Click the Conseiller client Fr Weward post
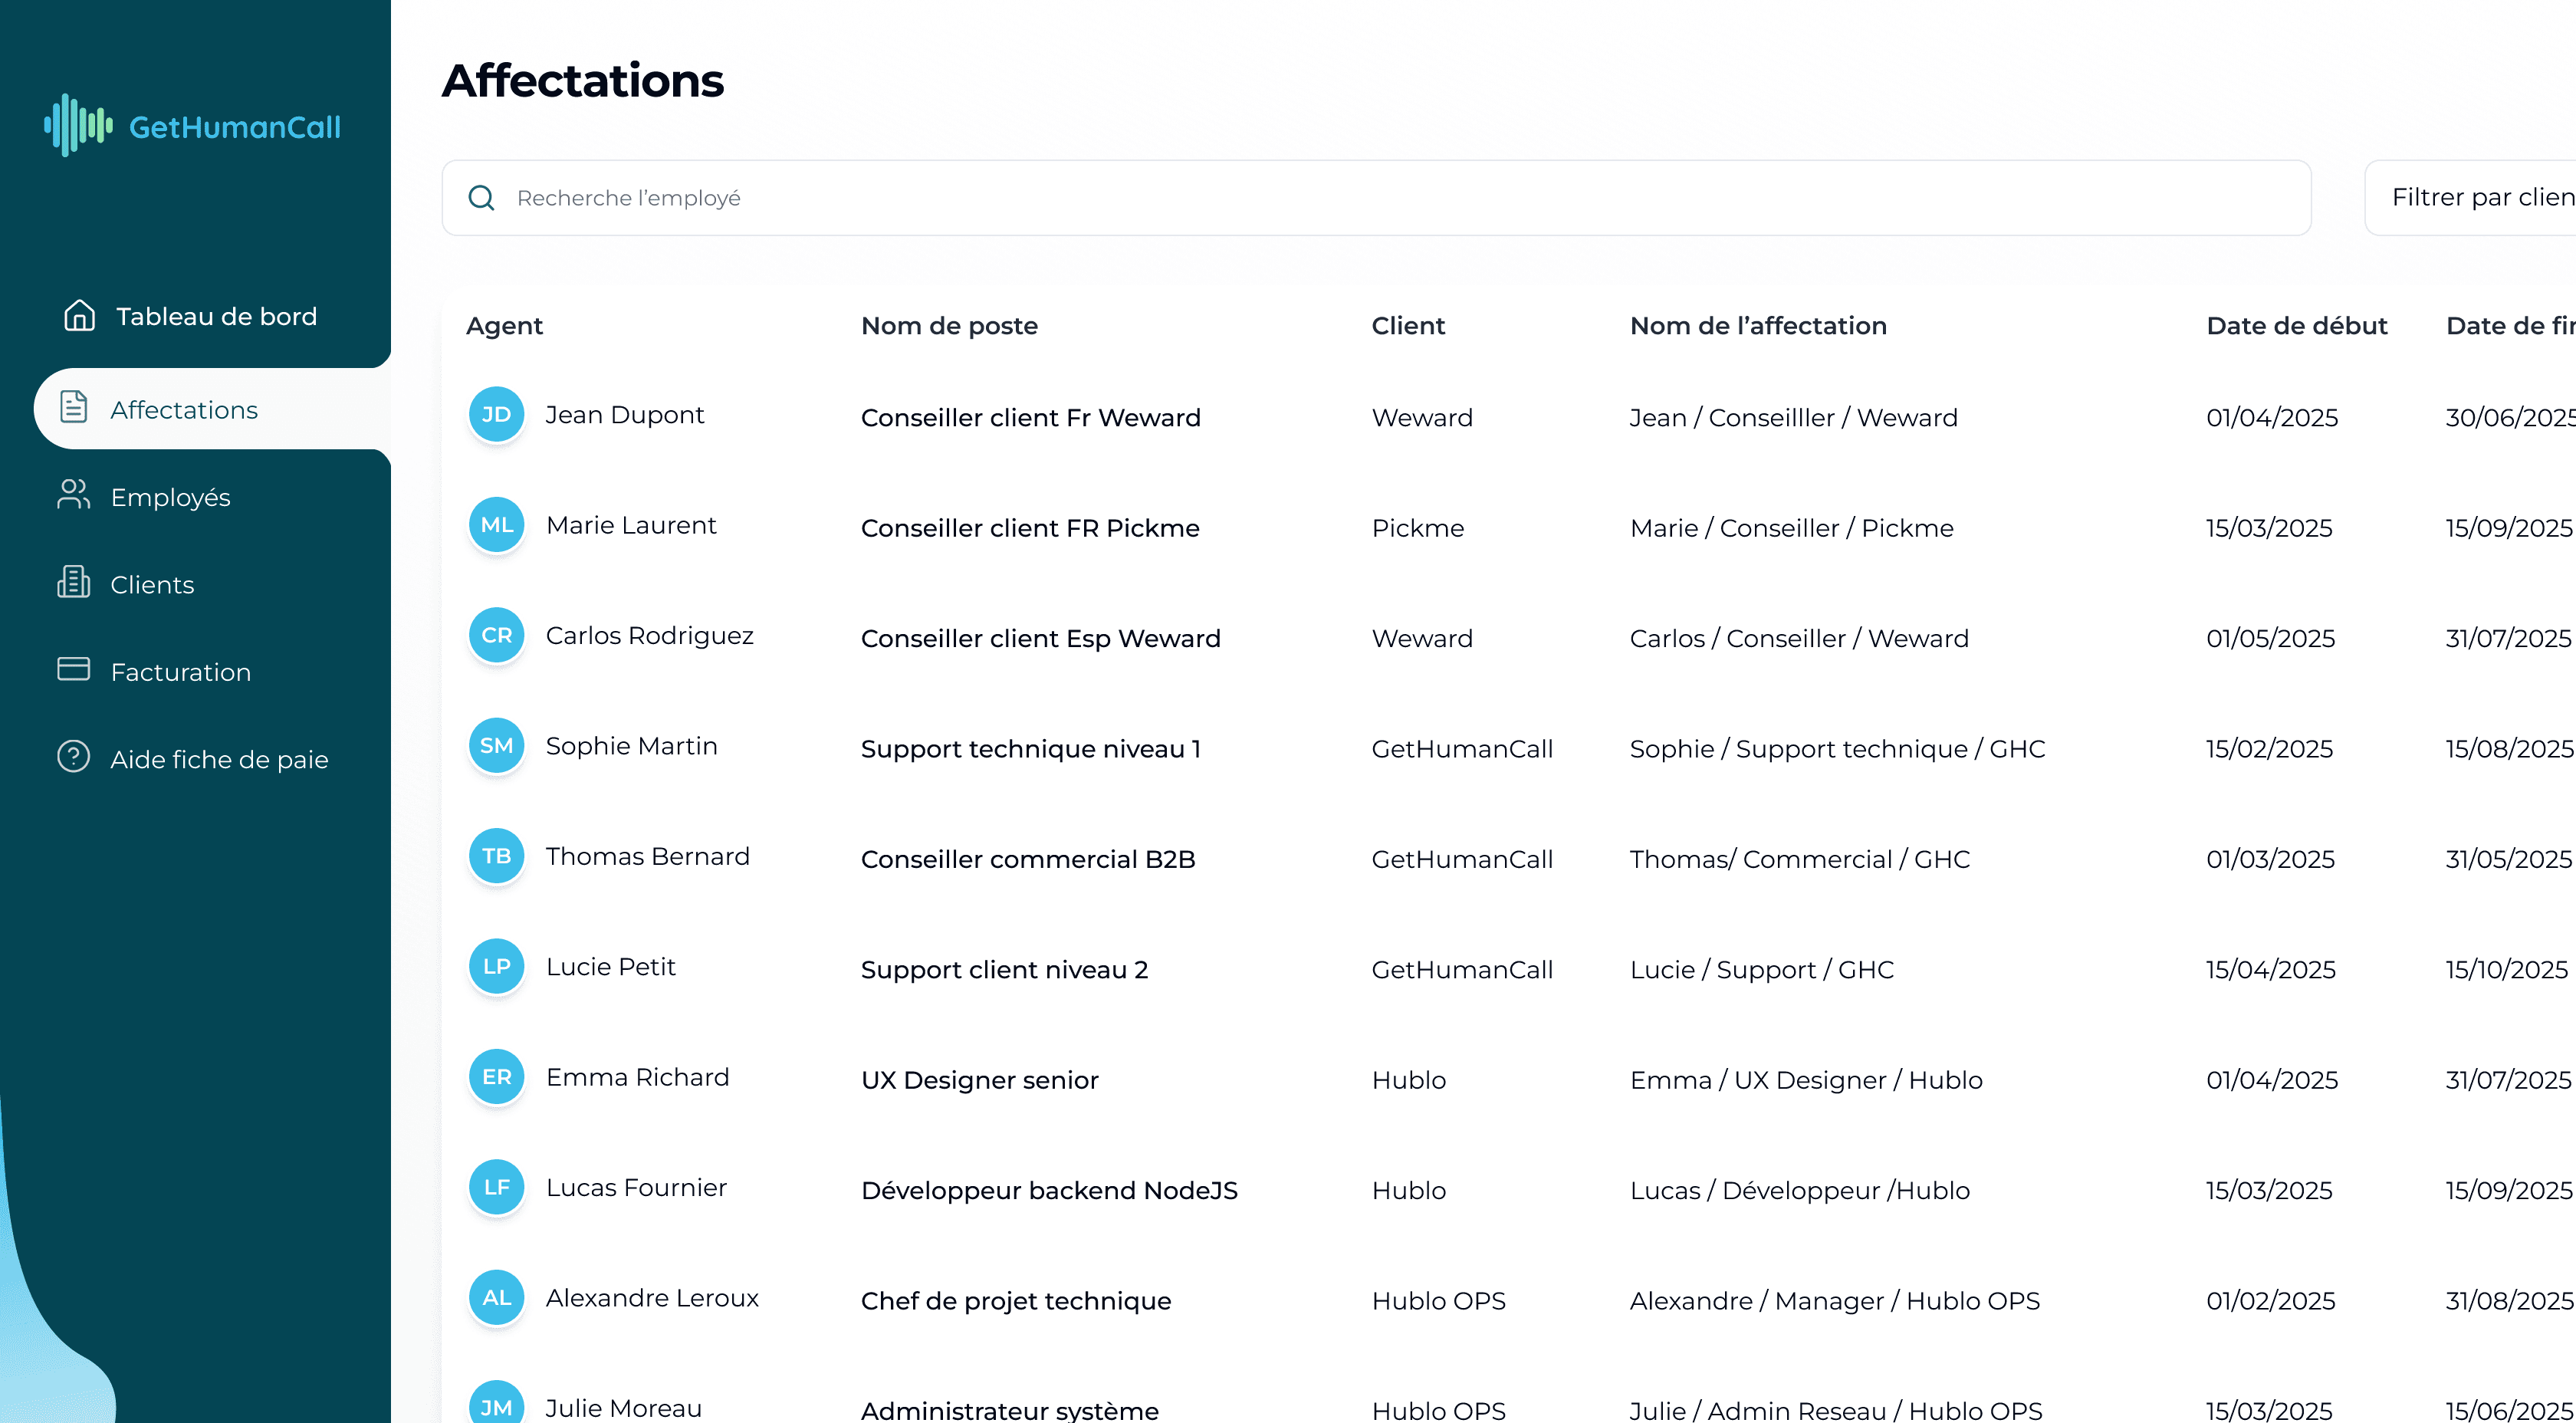This screenshot has width=2576, height=1423. [x=1031, y=418]
